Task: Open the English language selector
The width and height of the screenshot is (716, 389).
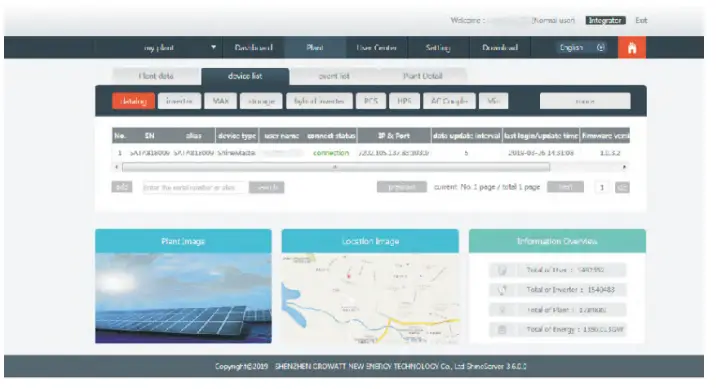Action: (x=582, y=47)
